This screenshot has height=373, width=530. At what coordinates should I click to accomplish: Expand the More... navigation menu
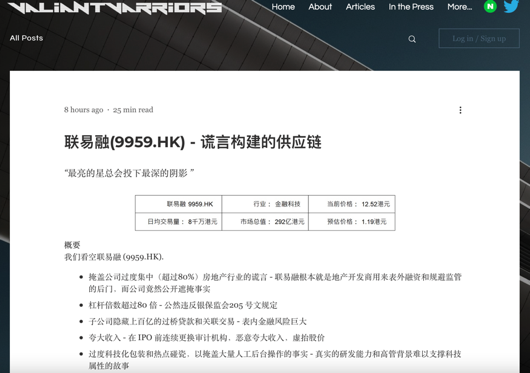click(459, 7)
